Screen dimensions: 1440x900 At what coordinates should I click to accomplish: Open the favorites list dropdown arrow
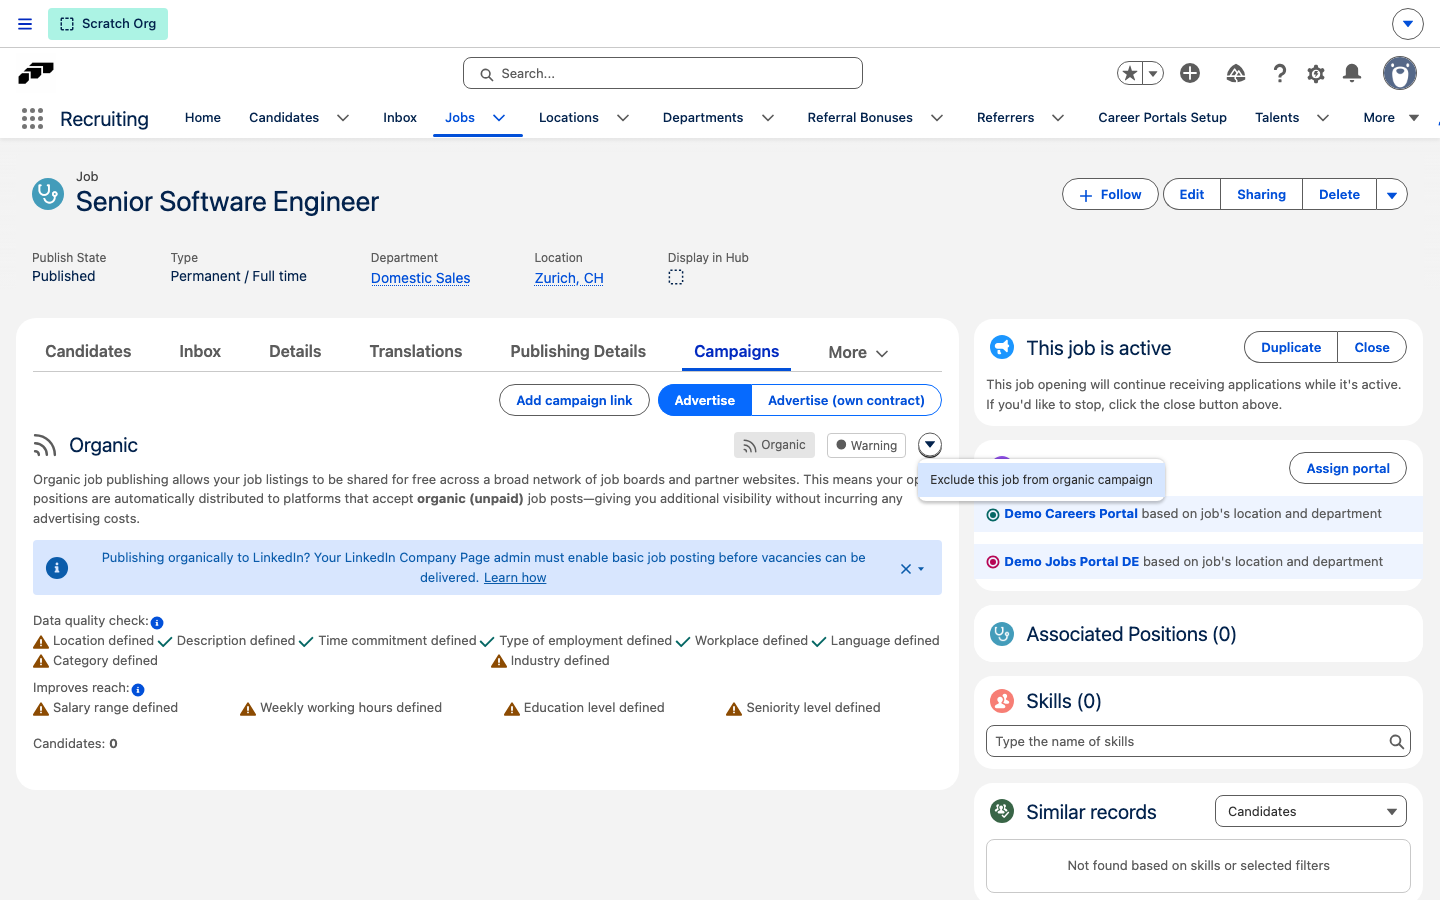tap(1153, 73)
